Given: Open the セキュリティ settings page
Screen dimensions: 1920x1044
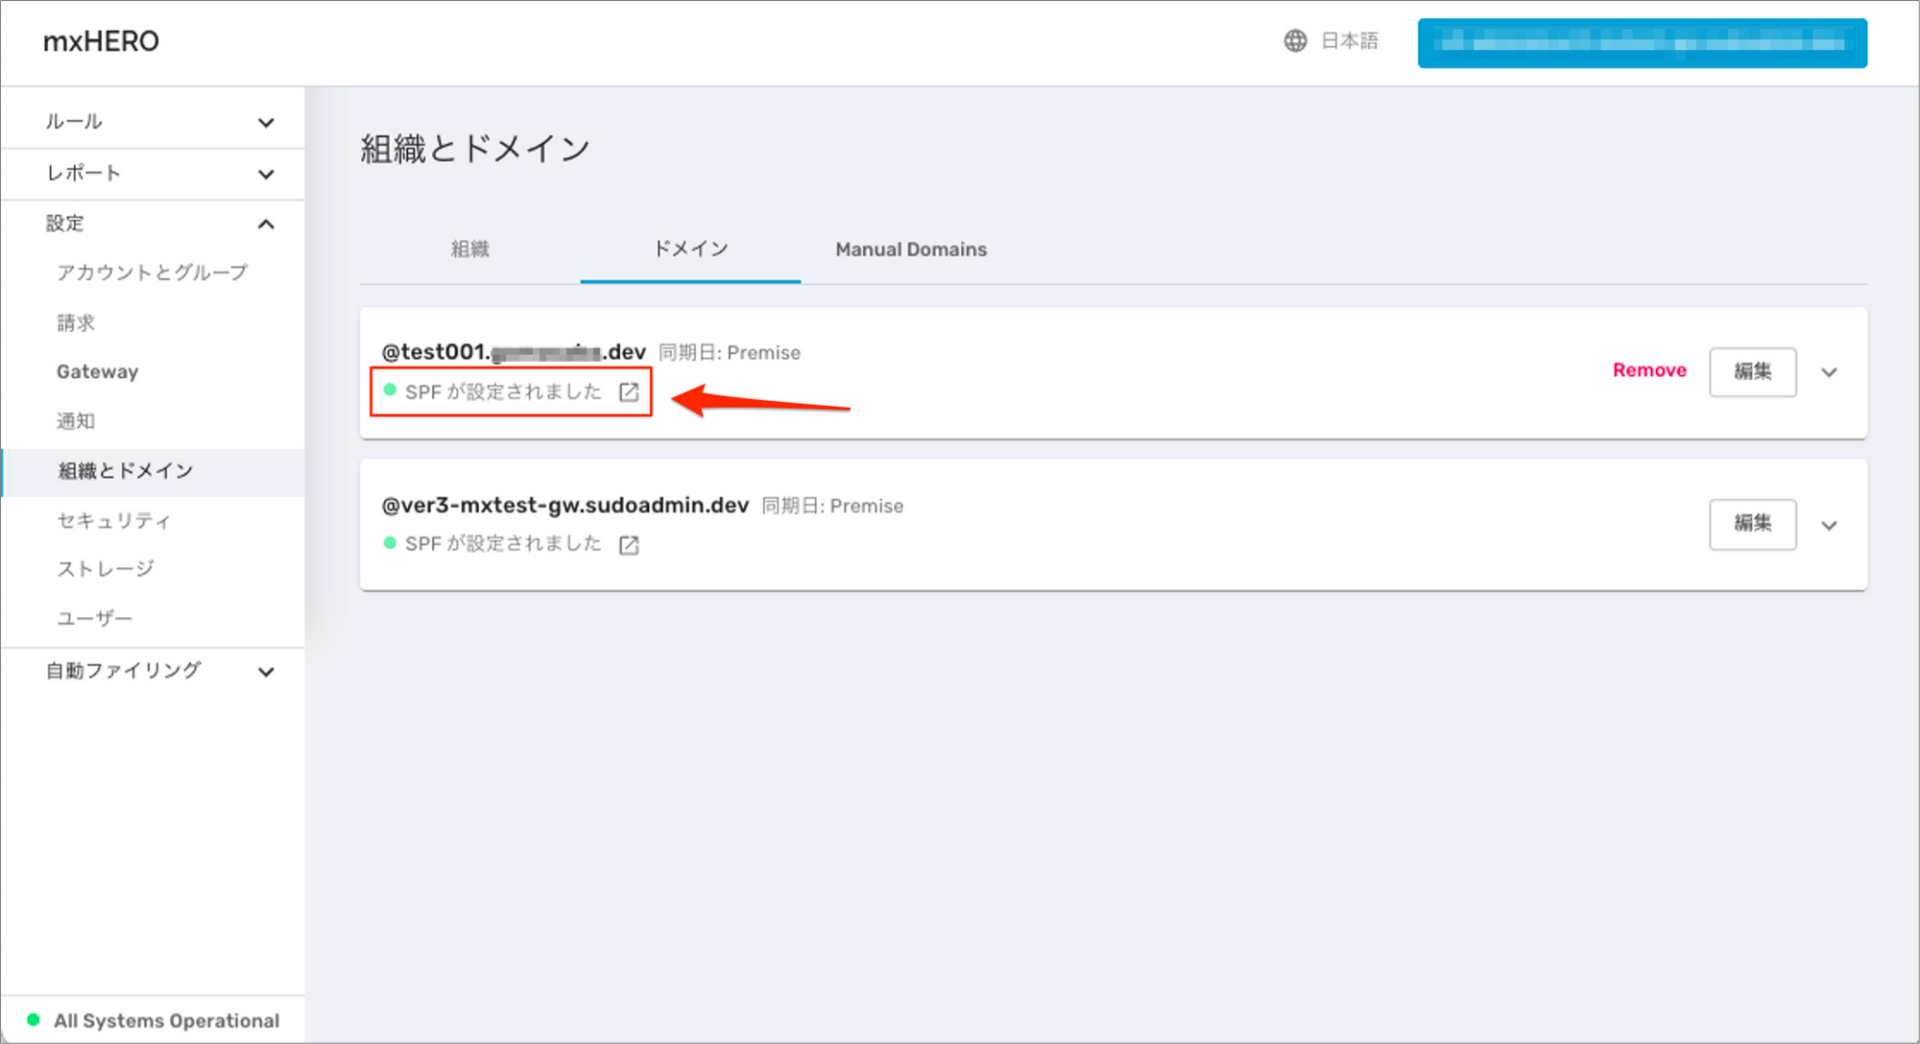Looking at the screenshot, I should pyautogui.click(x=114, y=520).
